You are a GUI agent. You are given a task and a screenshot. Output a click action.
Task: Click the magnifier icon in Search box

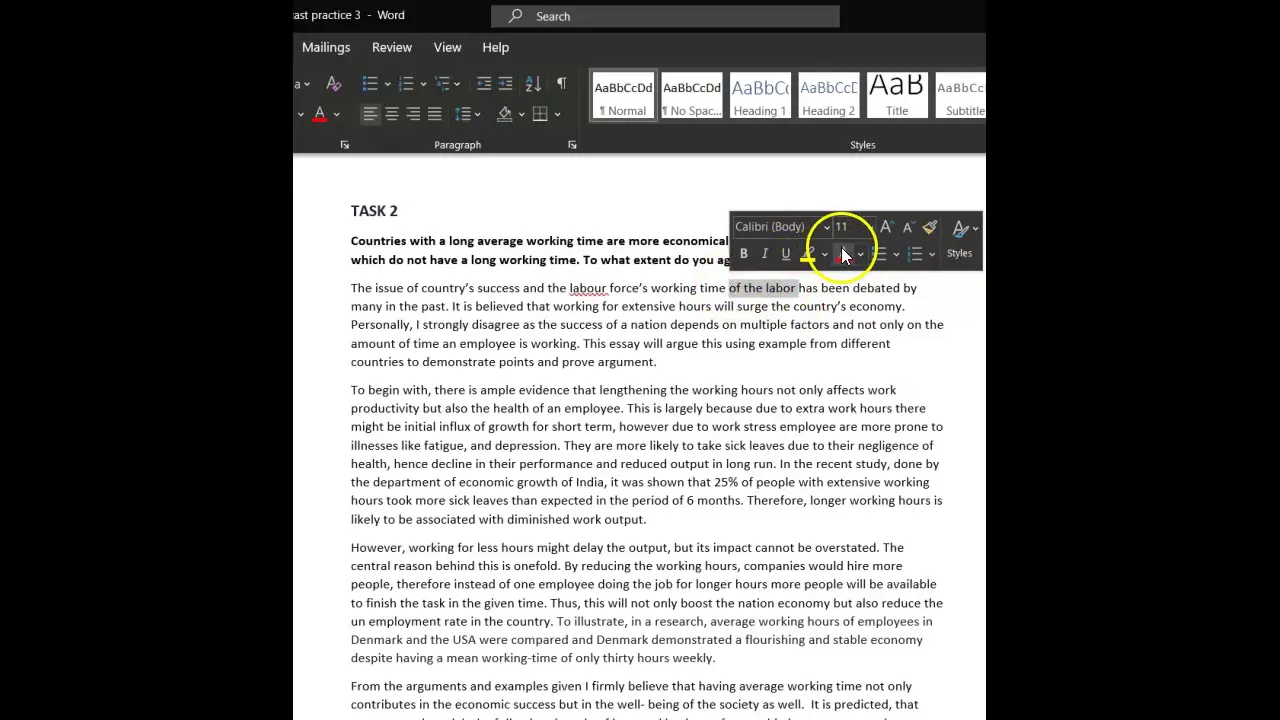coord(515,16)
